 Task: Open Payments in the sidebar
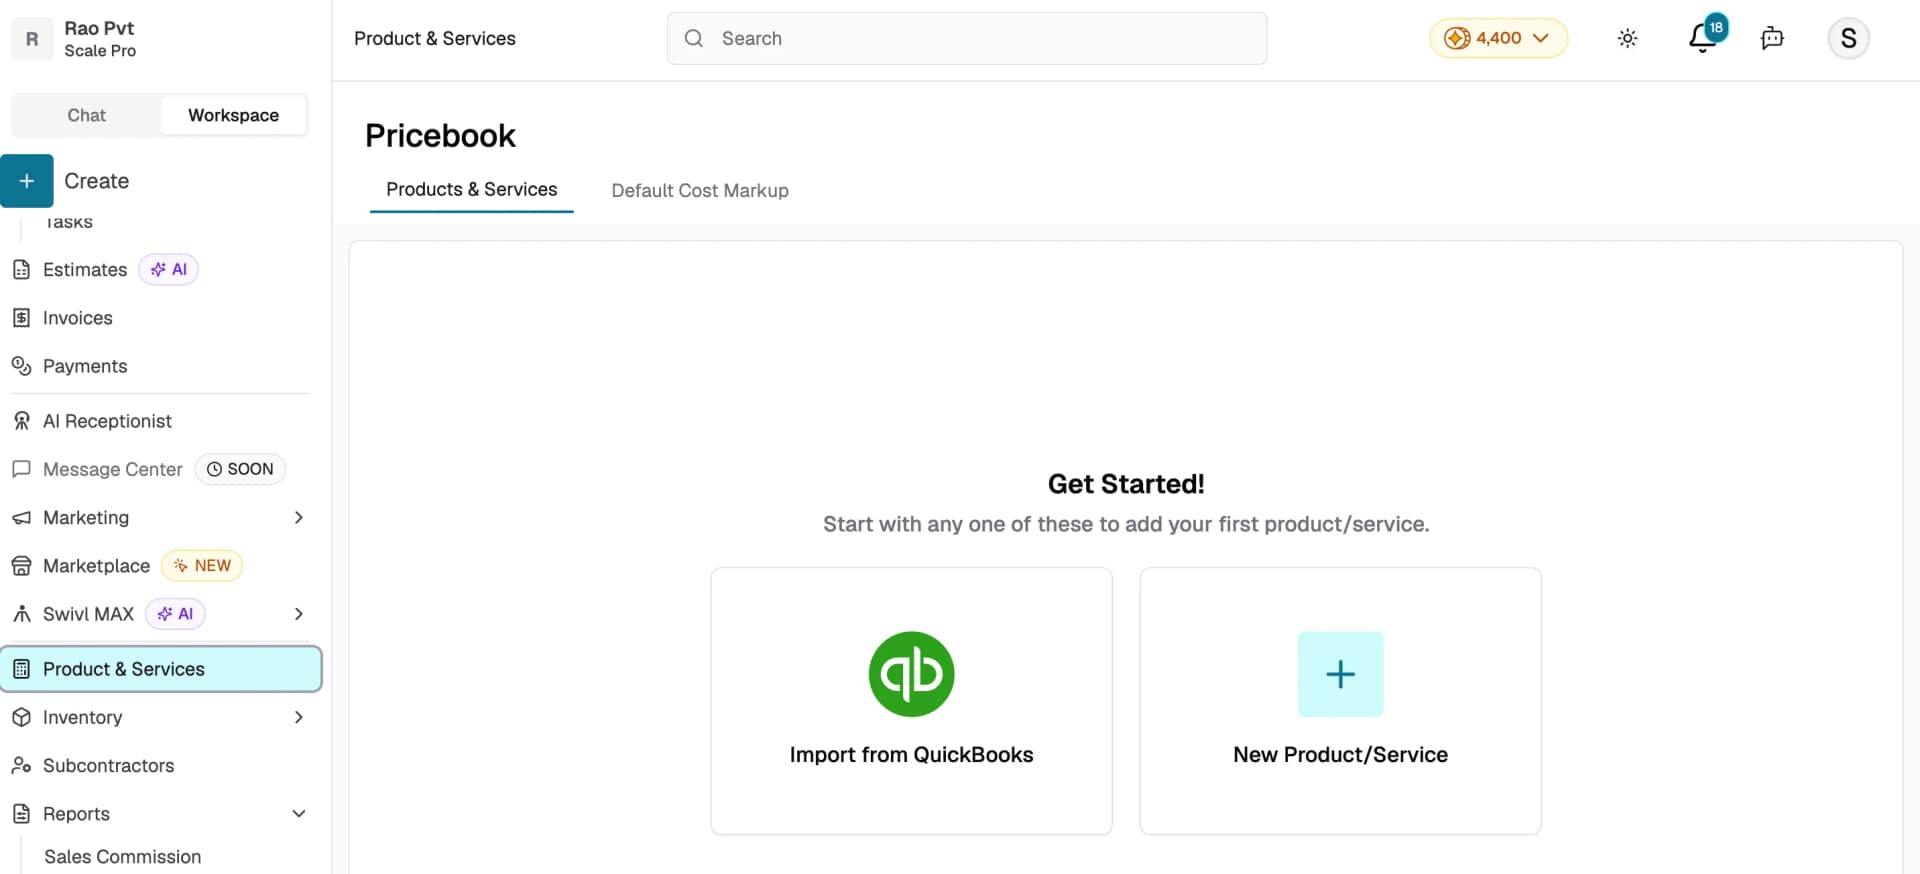point(85,366)
